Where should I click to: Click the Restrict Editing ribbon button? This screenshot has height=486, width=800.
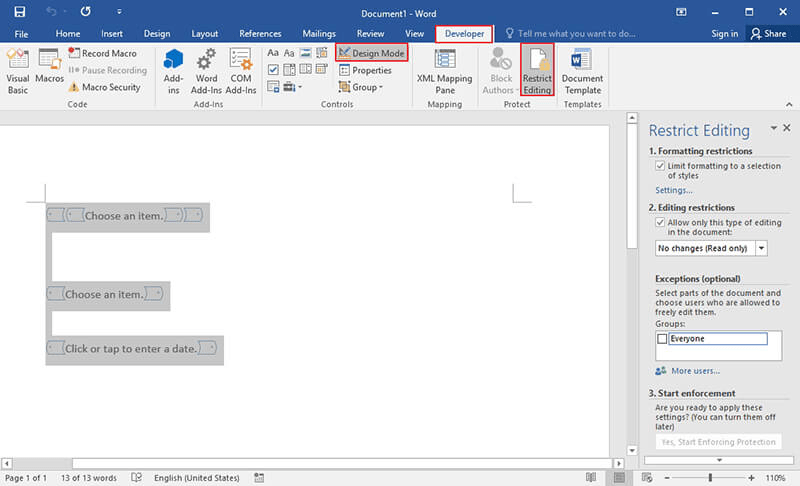pos(537,70)
